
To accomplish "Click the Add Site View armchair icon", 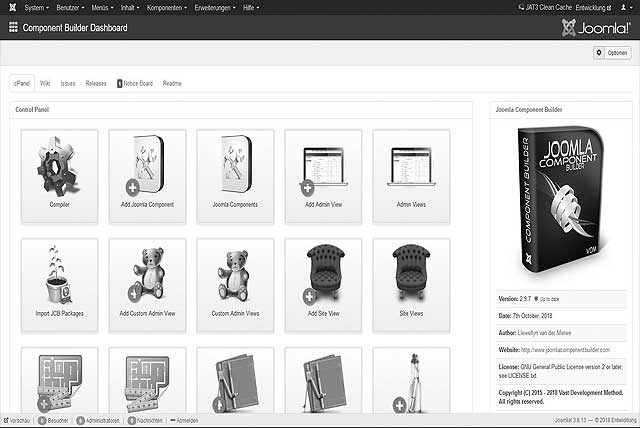I will tap(323, 274).
